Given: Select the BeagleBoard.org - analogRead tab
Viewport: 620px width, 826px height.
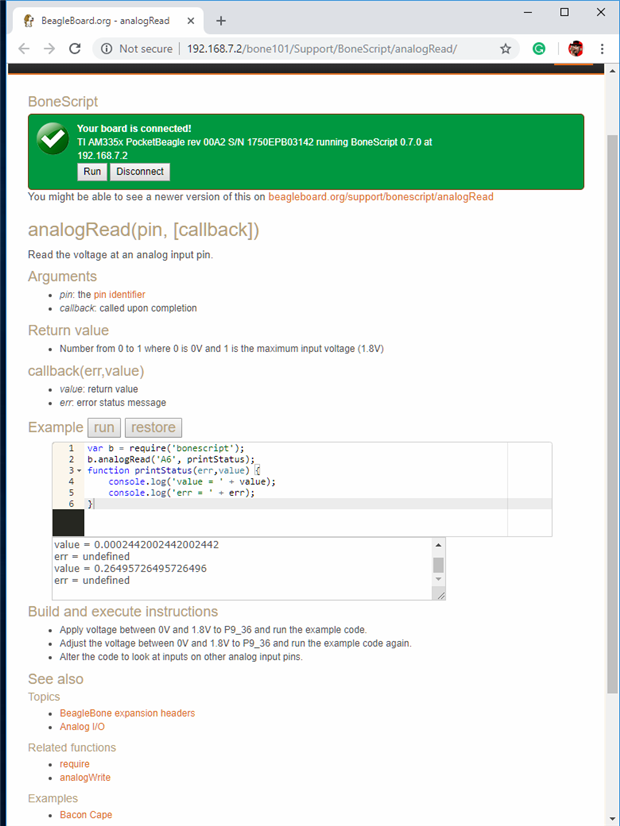Looking at the screenshot, I should click(x=106, y=21).
